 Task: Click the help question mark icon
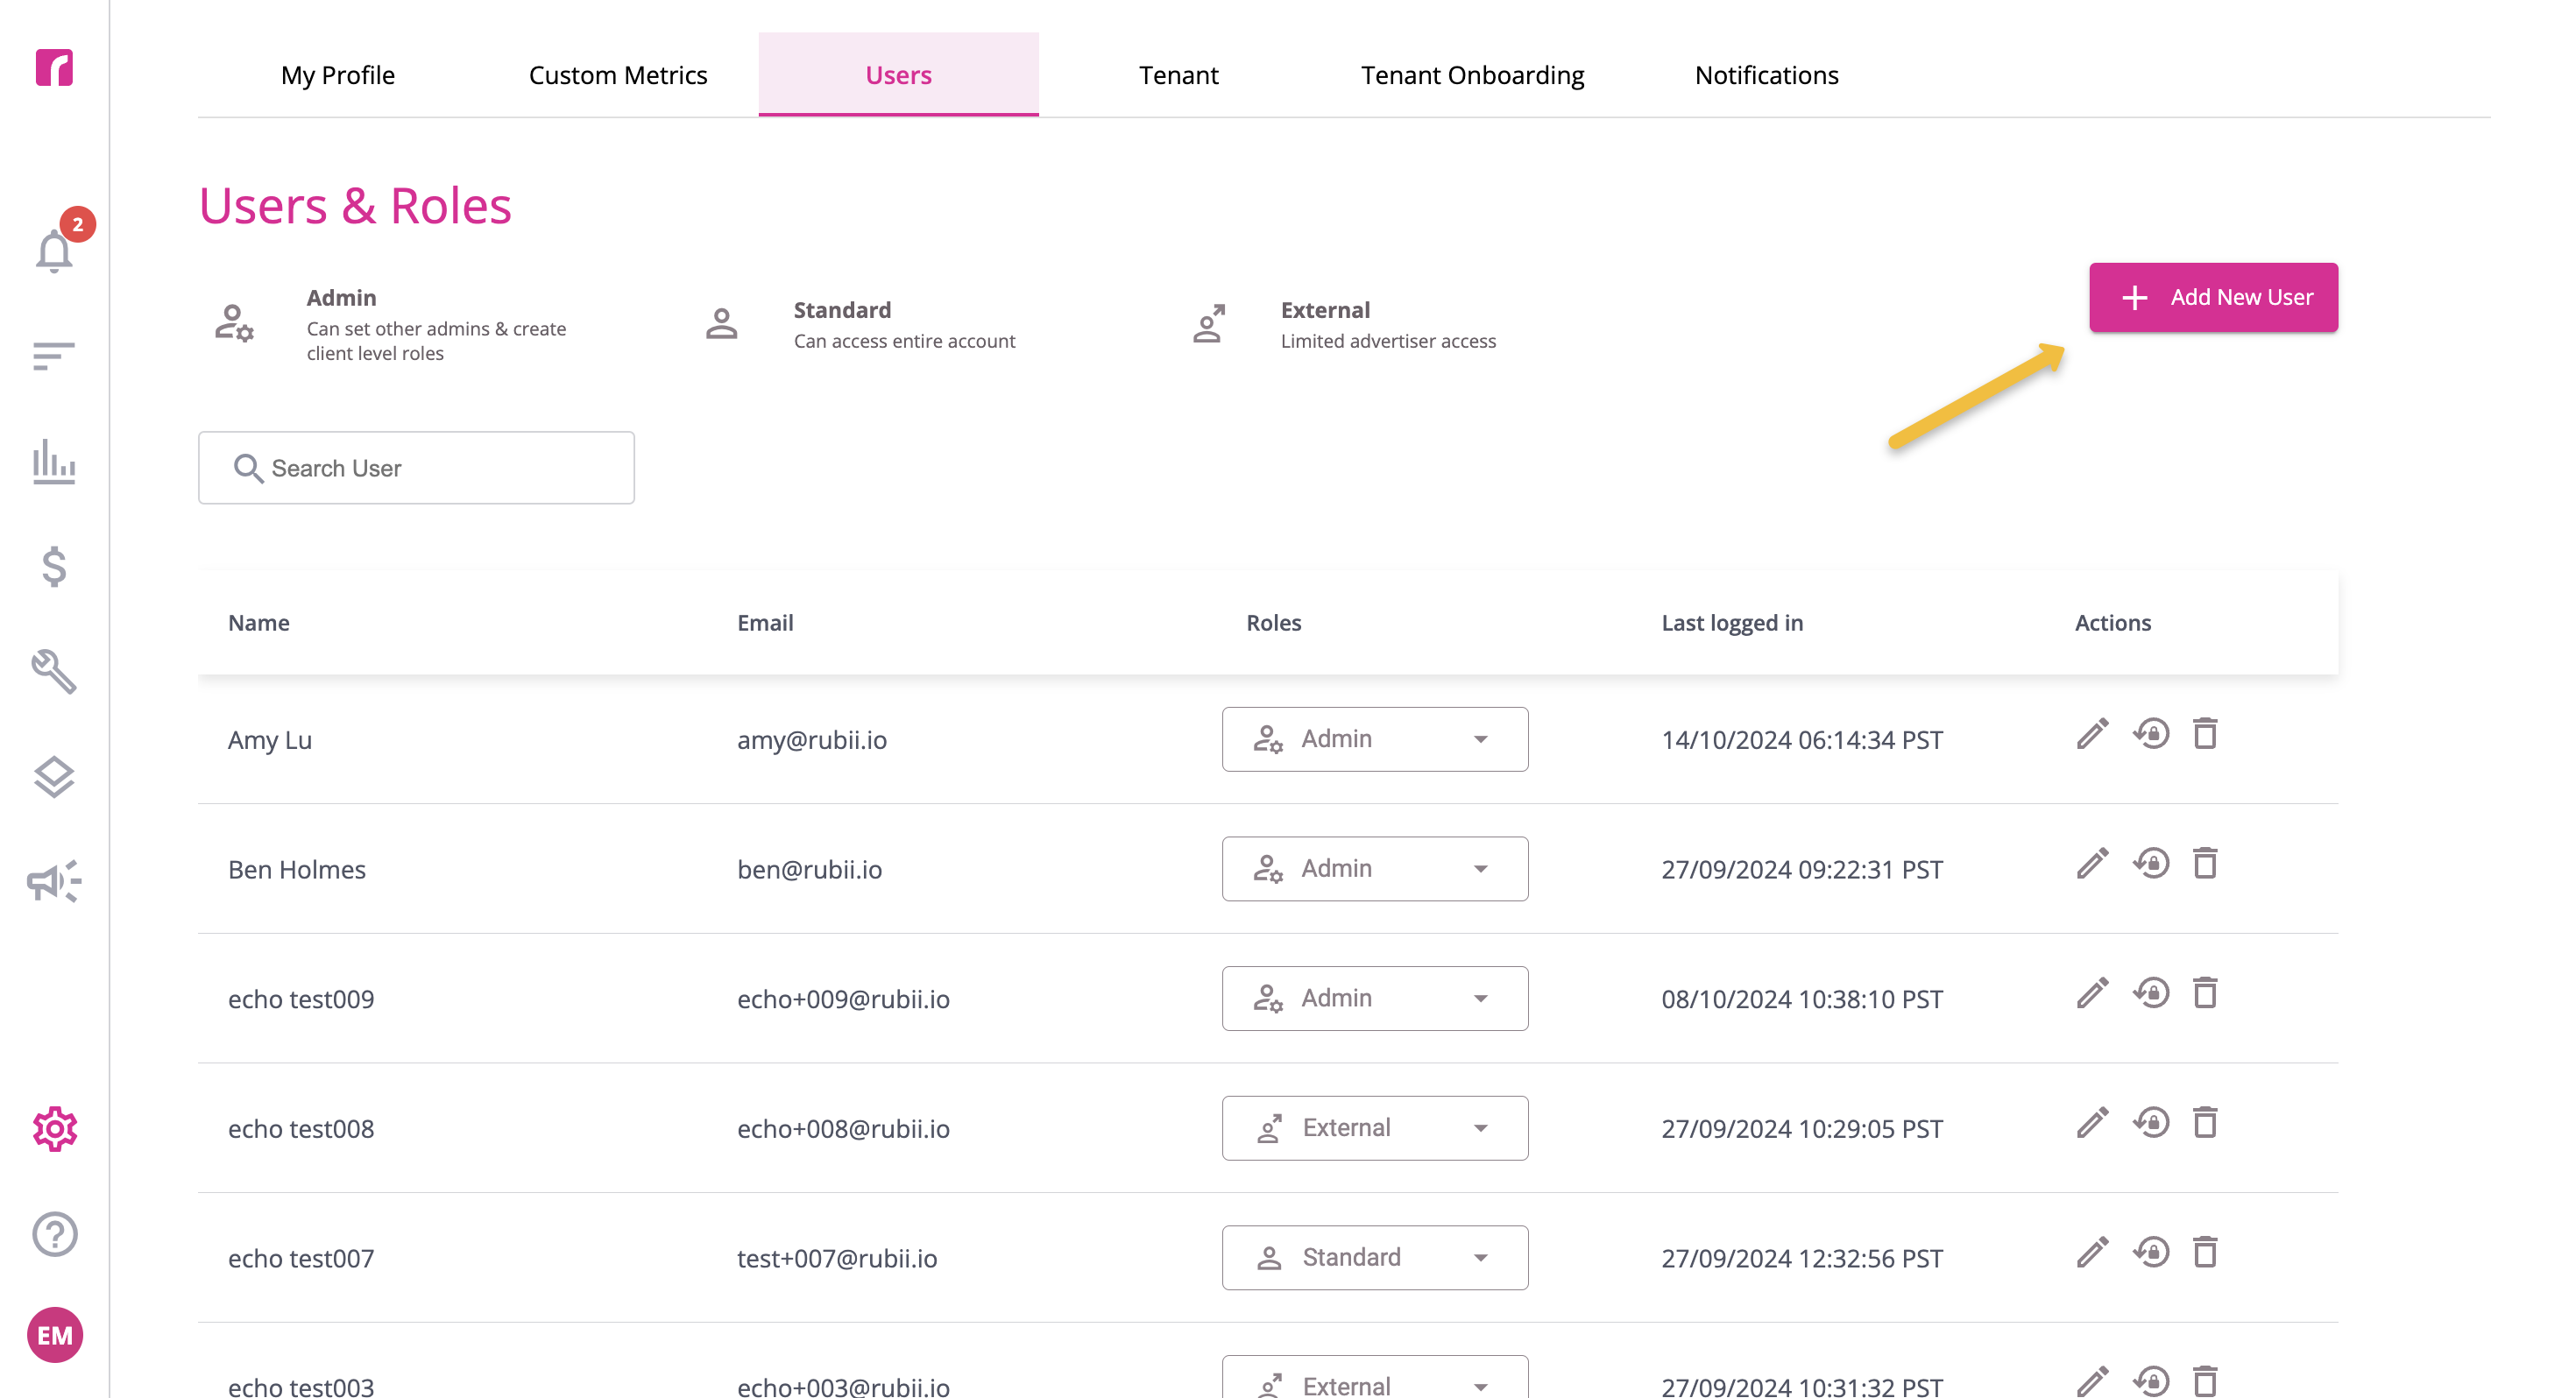54,1234
